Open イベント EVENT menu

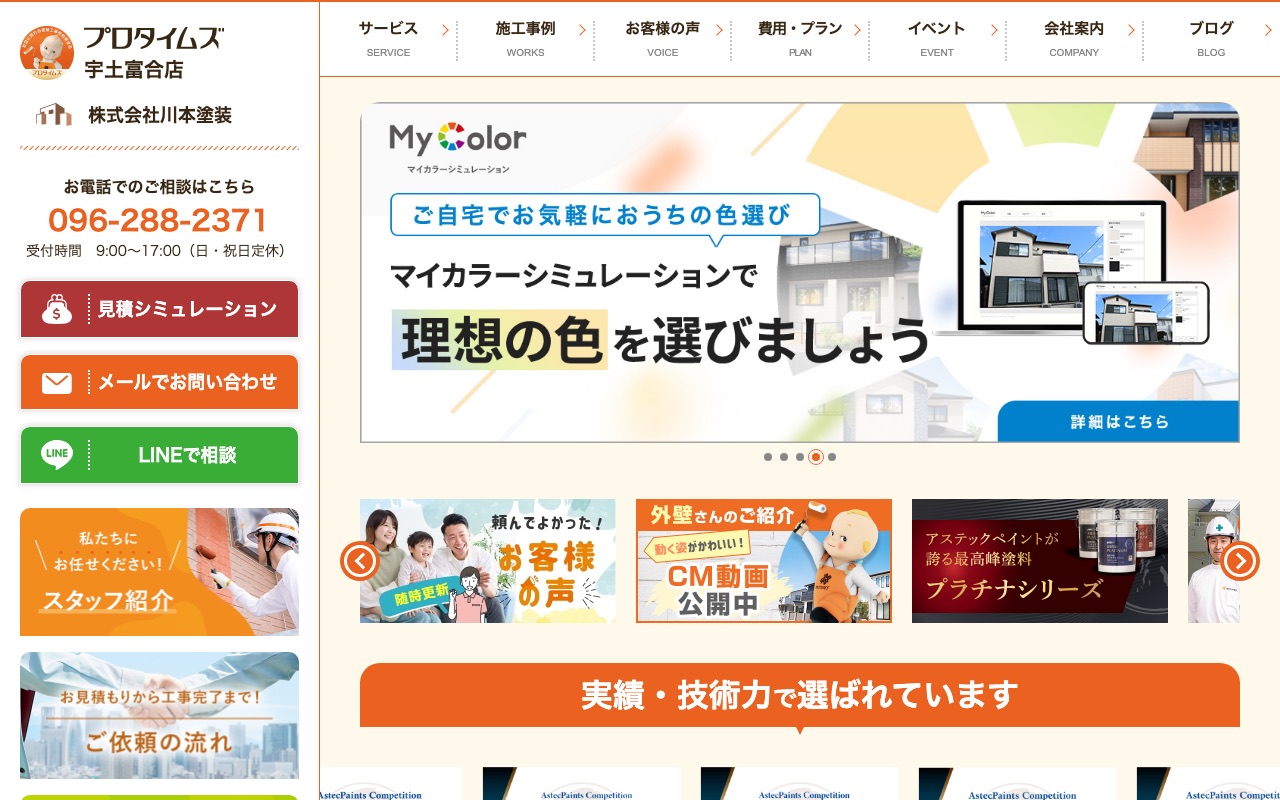937,38
